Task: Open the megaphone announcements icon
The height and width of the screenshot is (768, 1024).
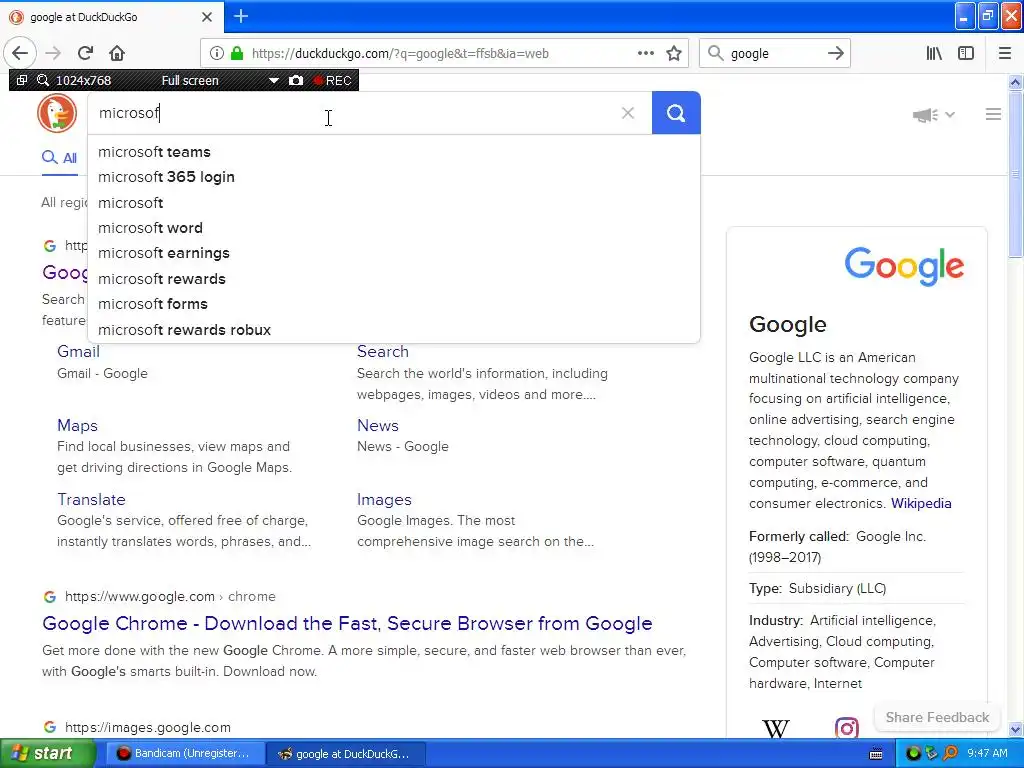Action: coord(925,115)
